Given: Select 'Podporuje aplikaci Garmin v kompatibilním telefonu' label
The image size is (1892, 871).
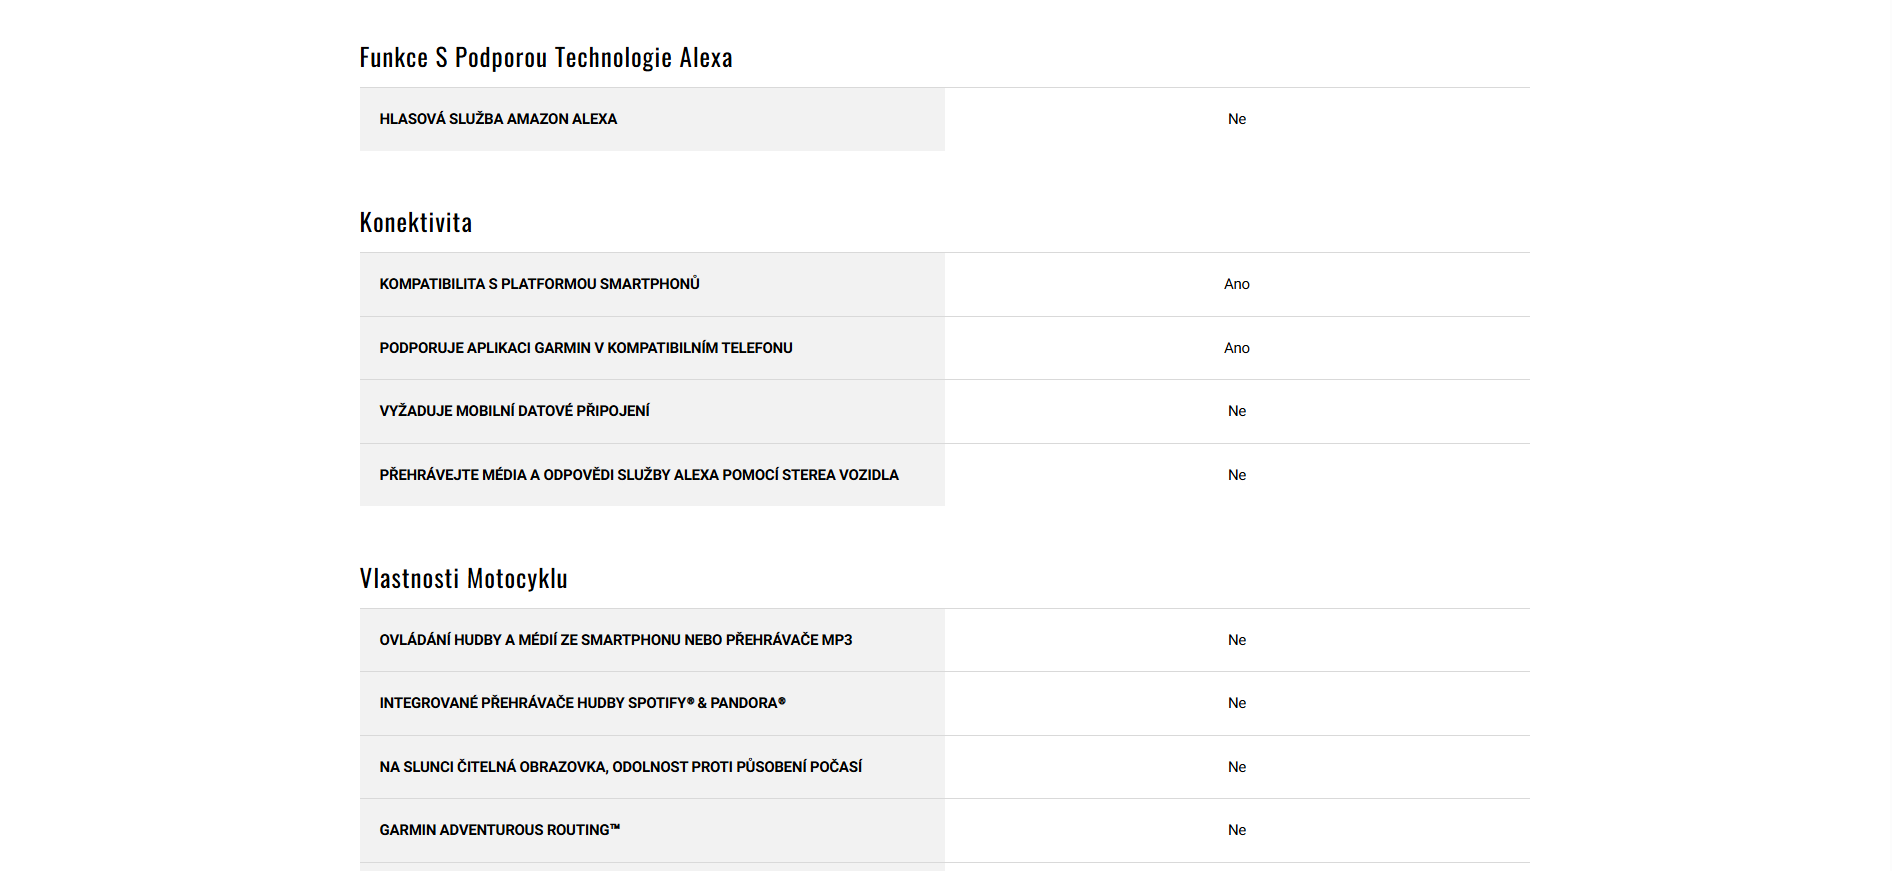Looking at the screenshot, I should coord(586,348).
